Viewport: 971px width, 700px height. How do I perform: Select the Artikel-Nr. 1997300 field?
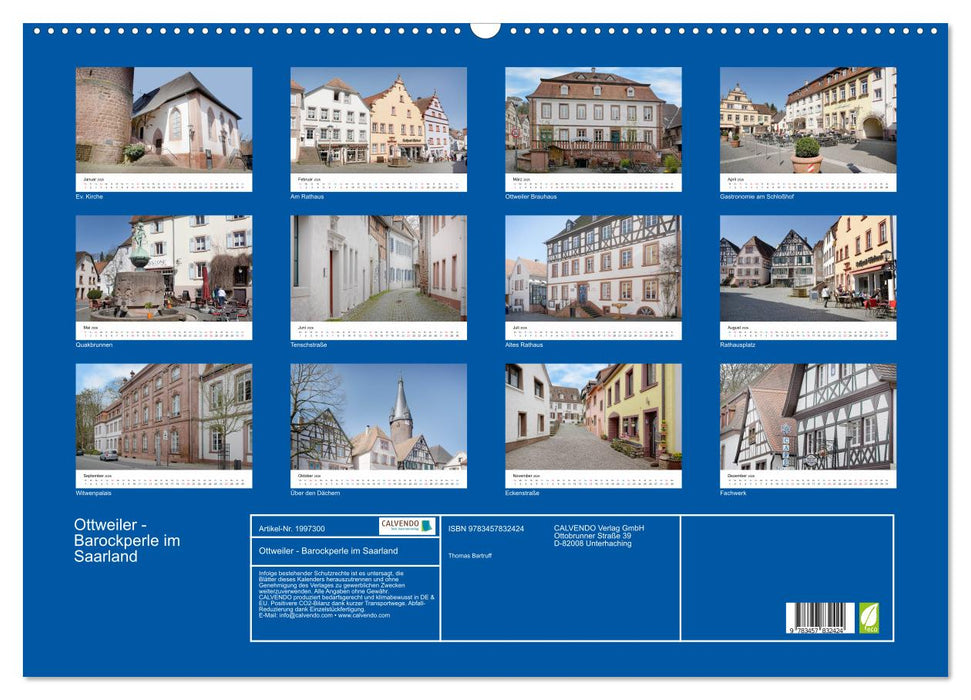(x=292, y=528)
